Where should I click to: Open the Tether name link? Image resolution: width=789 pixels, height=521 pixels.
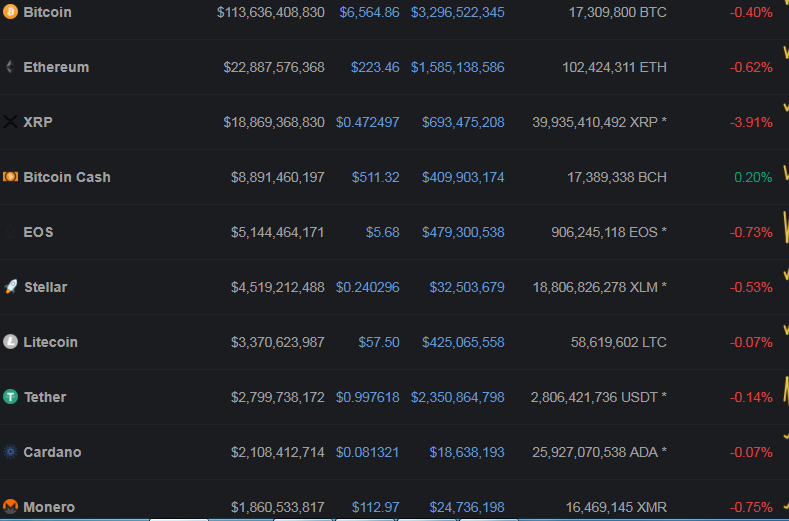(45, 397)
